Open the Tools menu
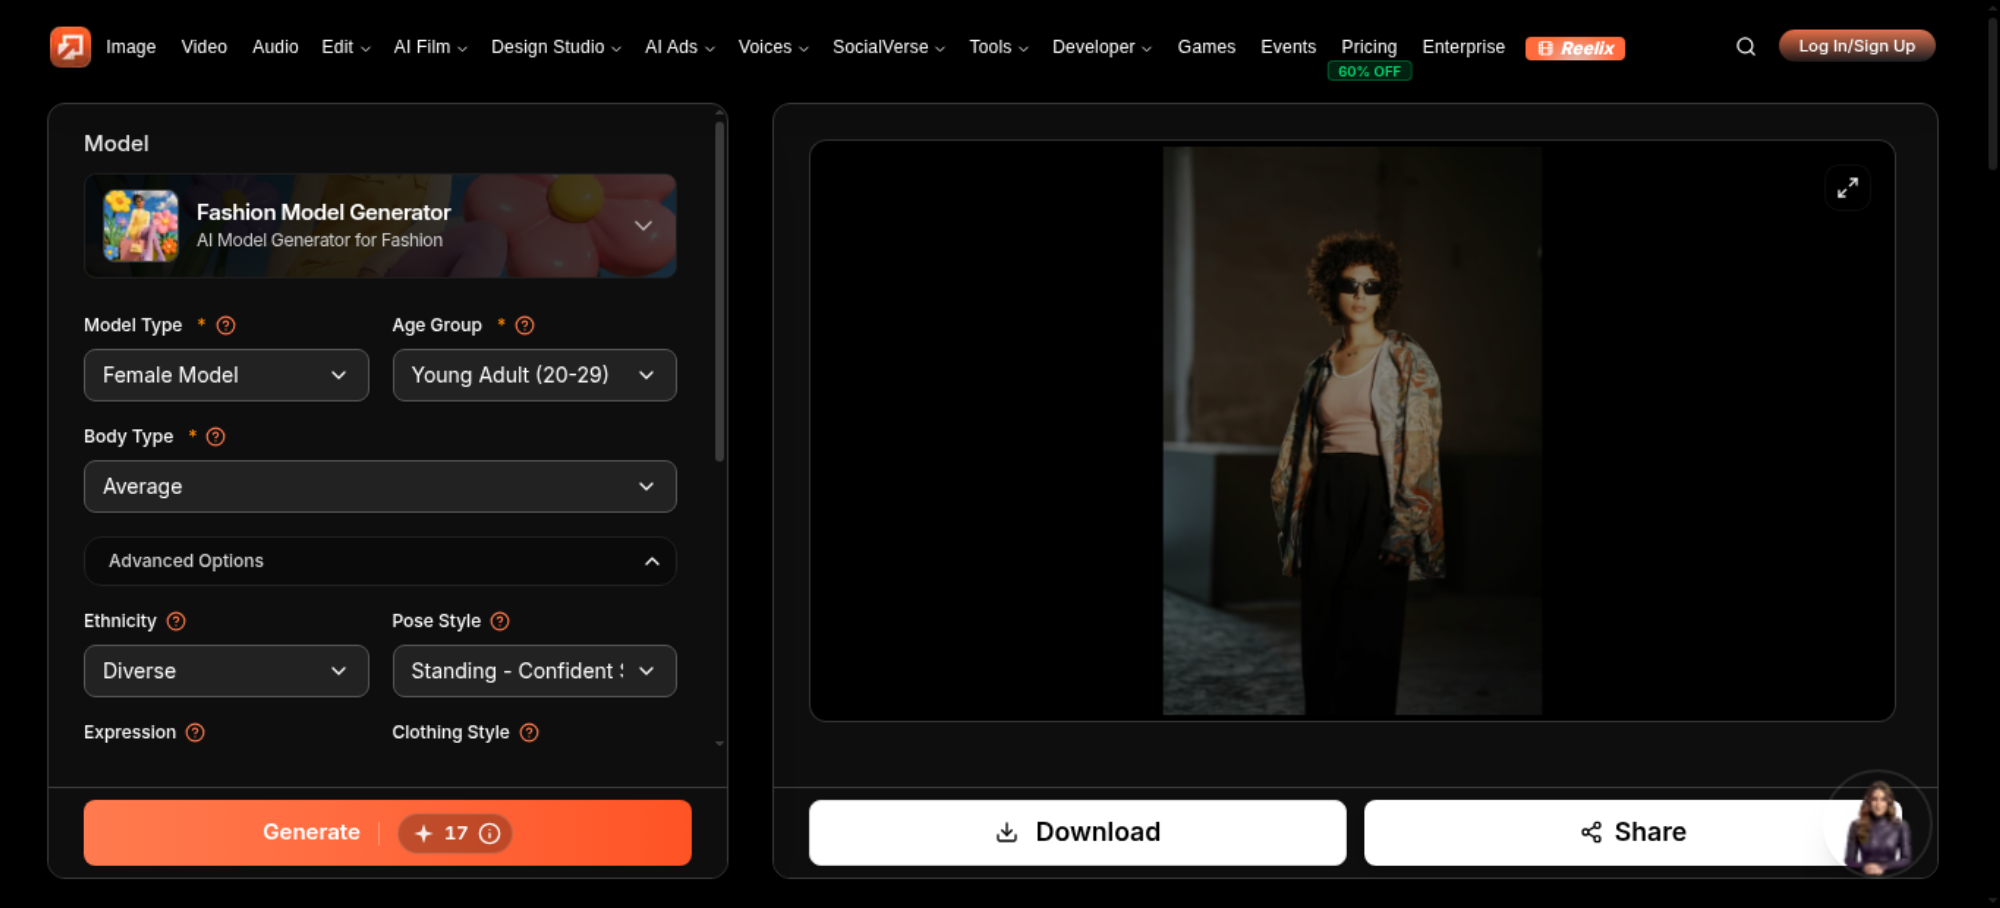Viewport: 2000px width, 908px height. click(x=998, y=47)
